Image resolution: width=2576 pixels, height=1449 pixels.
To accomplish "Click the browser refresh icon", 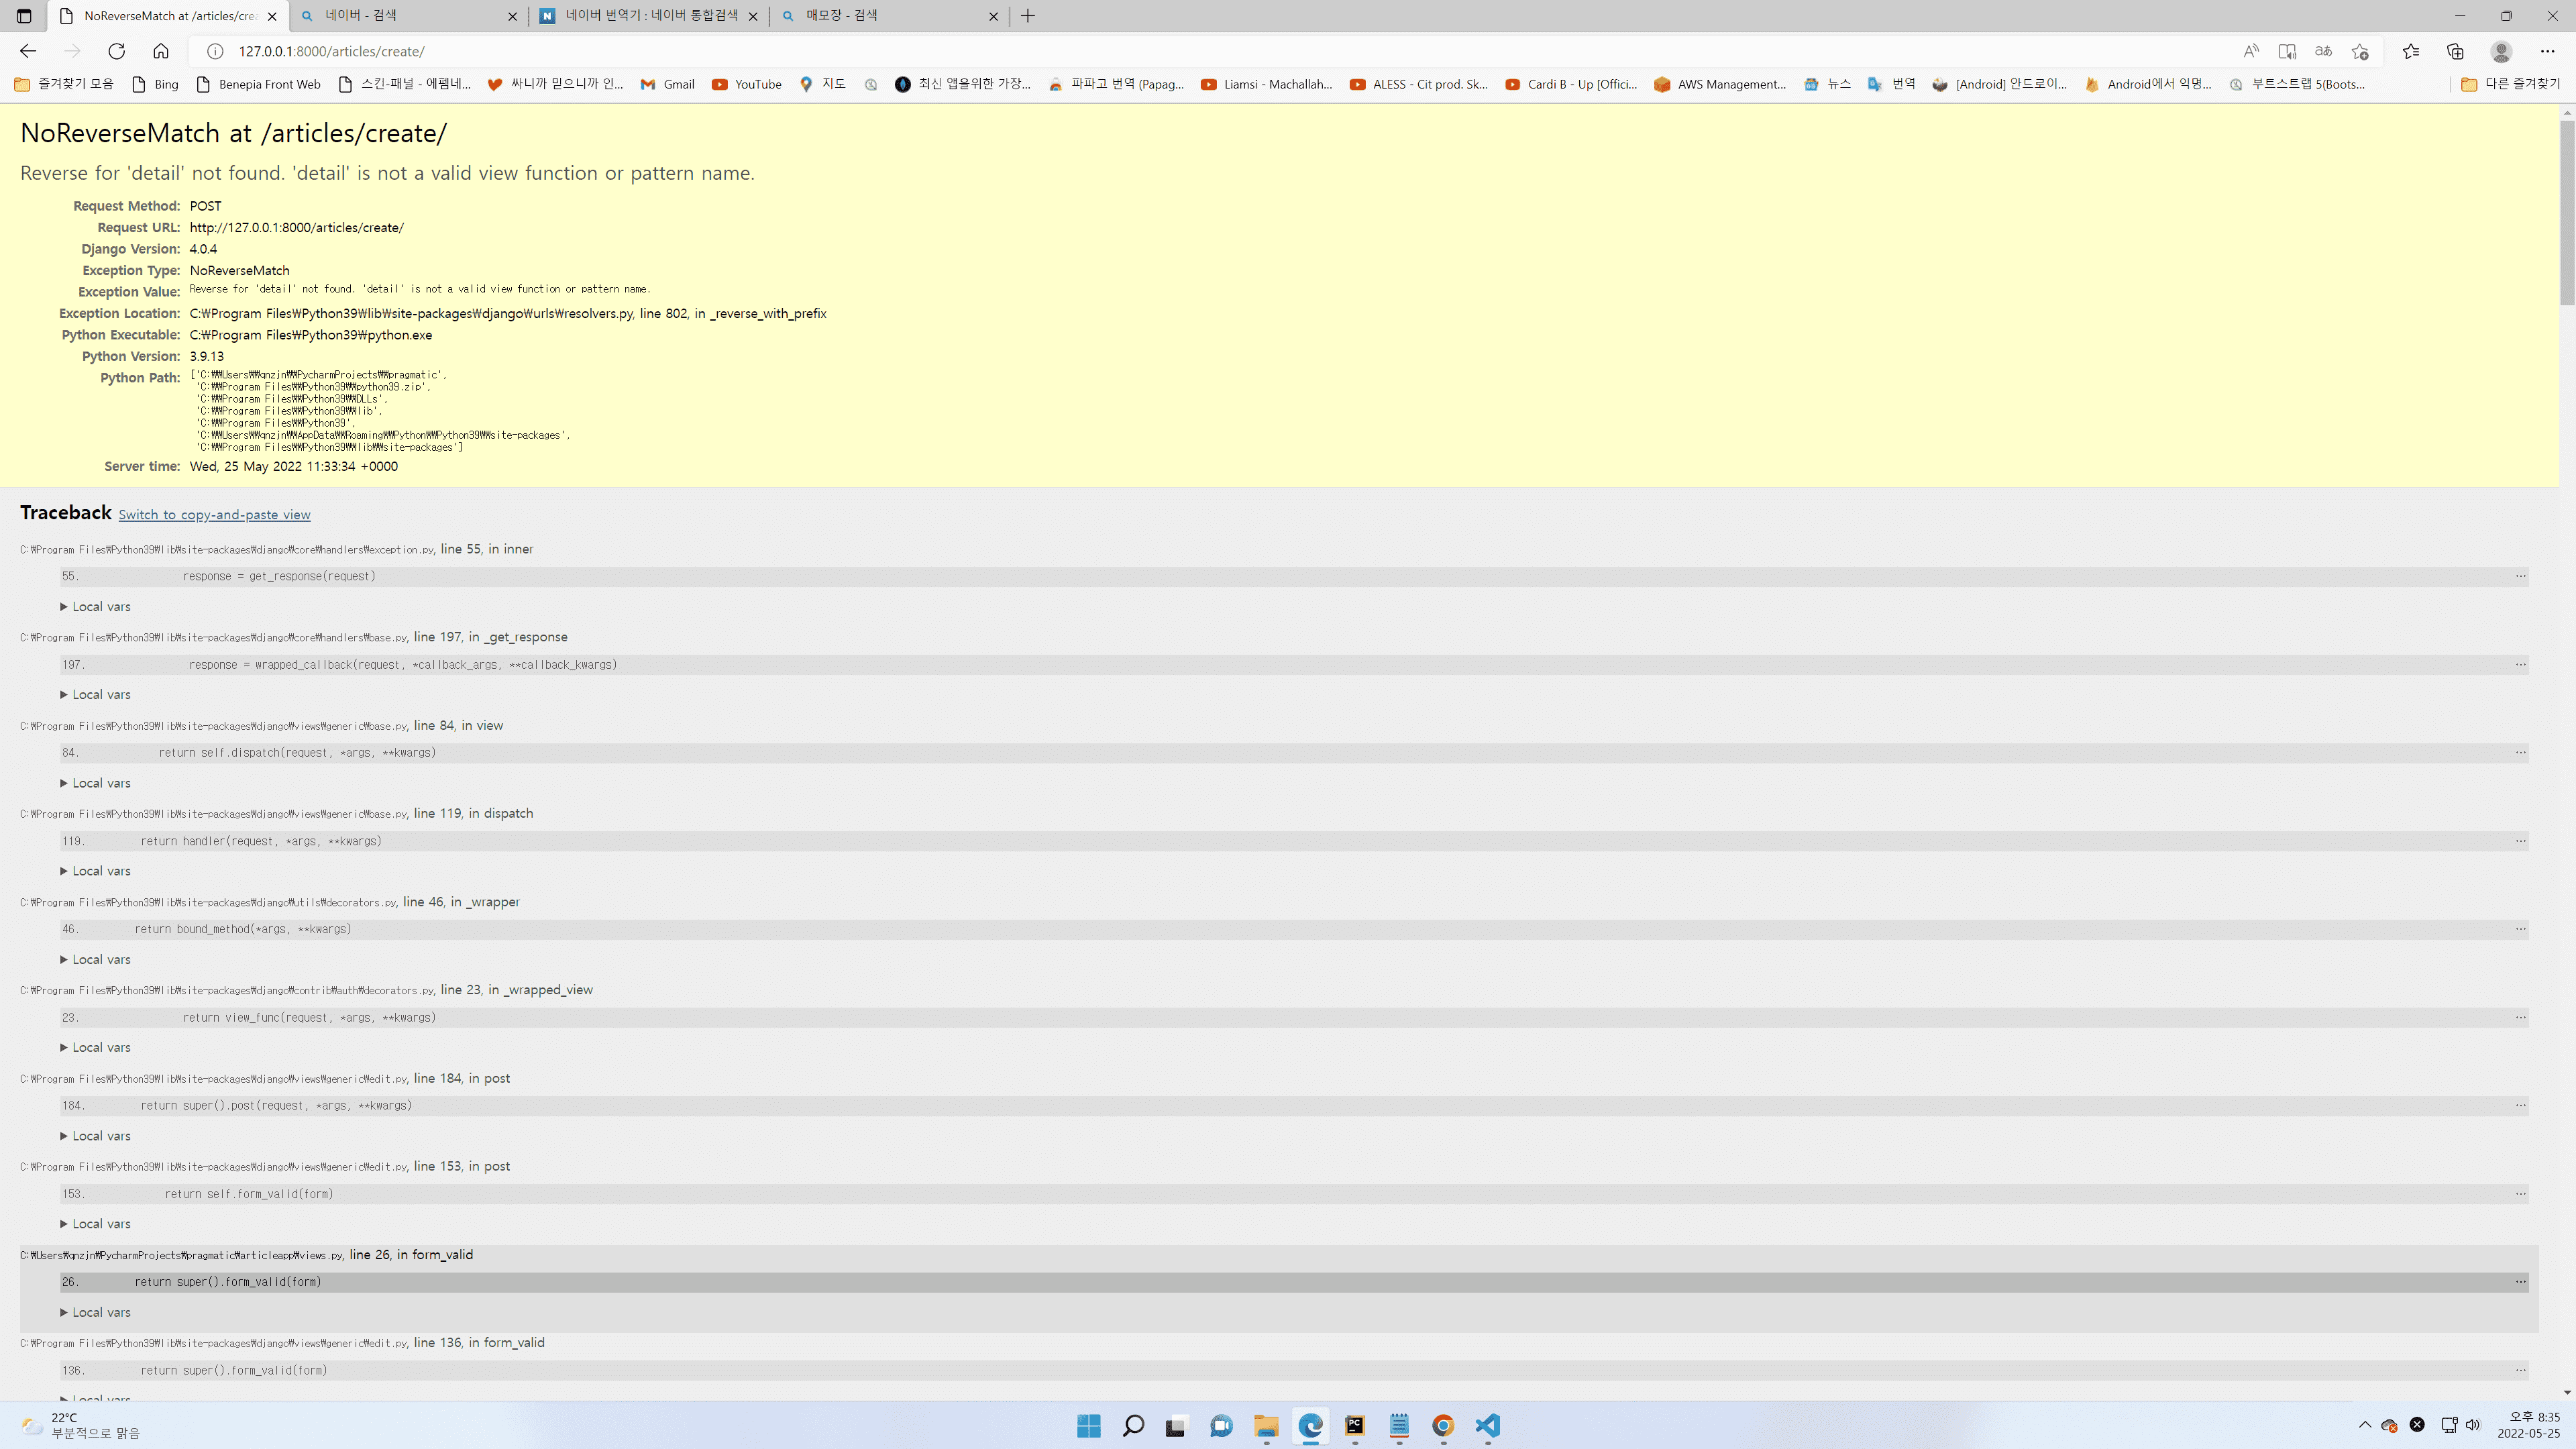I will point(117,51).
